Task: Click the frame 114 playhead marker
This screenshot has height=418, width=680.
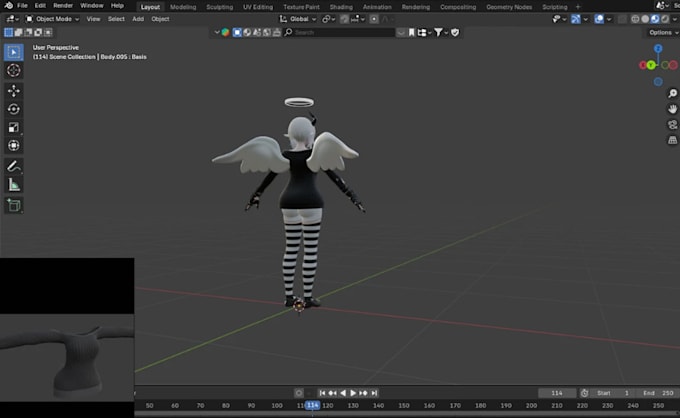Action: point(313,405)
